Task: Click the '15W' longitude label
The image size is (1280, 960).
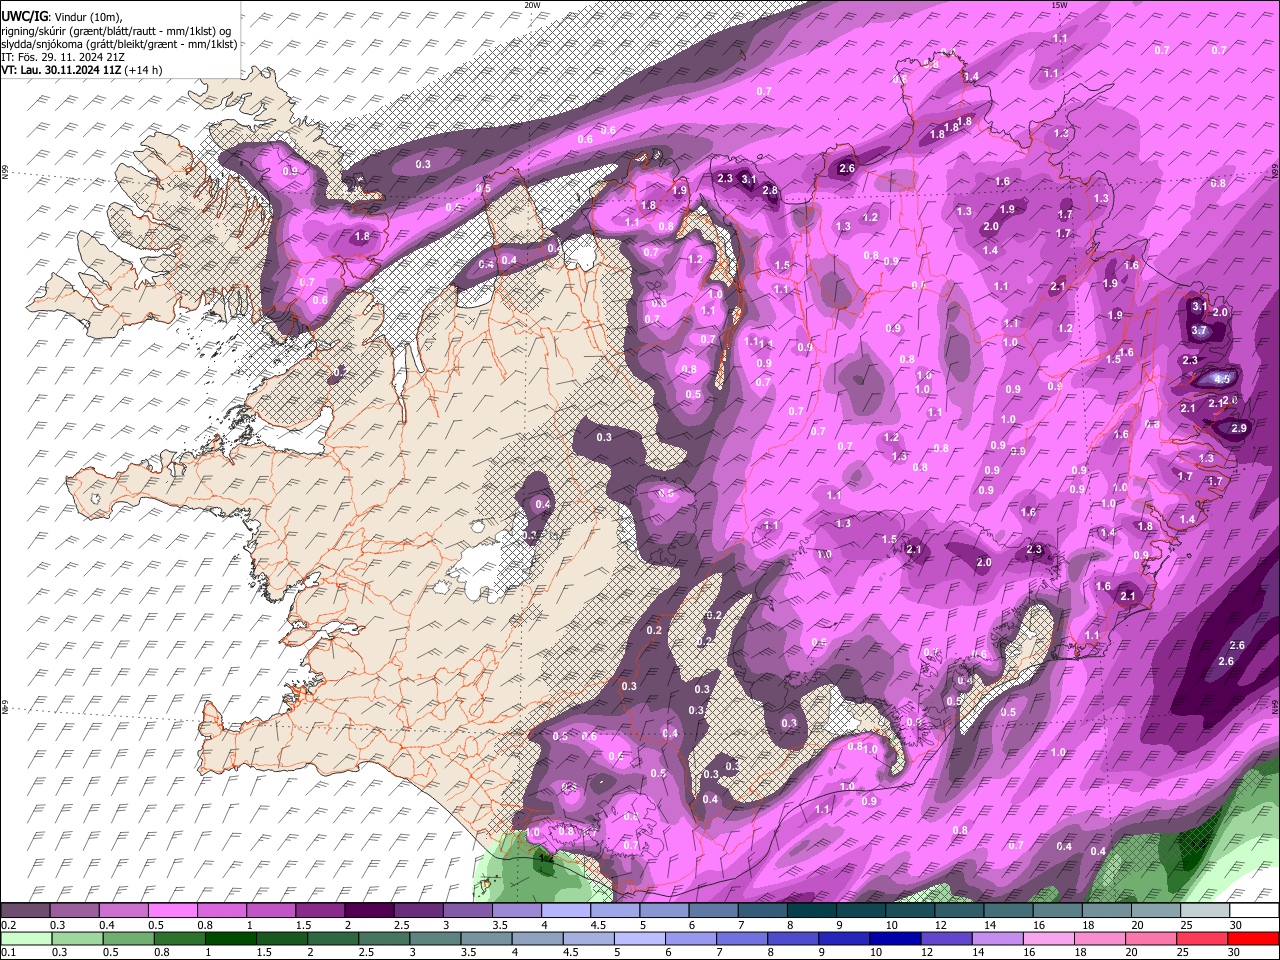Action: (x=1060, y=5)
